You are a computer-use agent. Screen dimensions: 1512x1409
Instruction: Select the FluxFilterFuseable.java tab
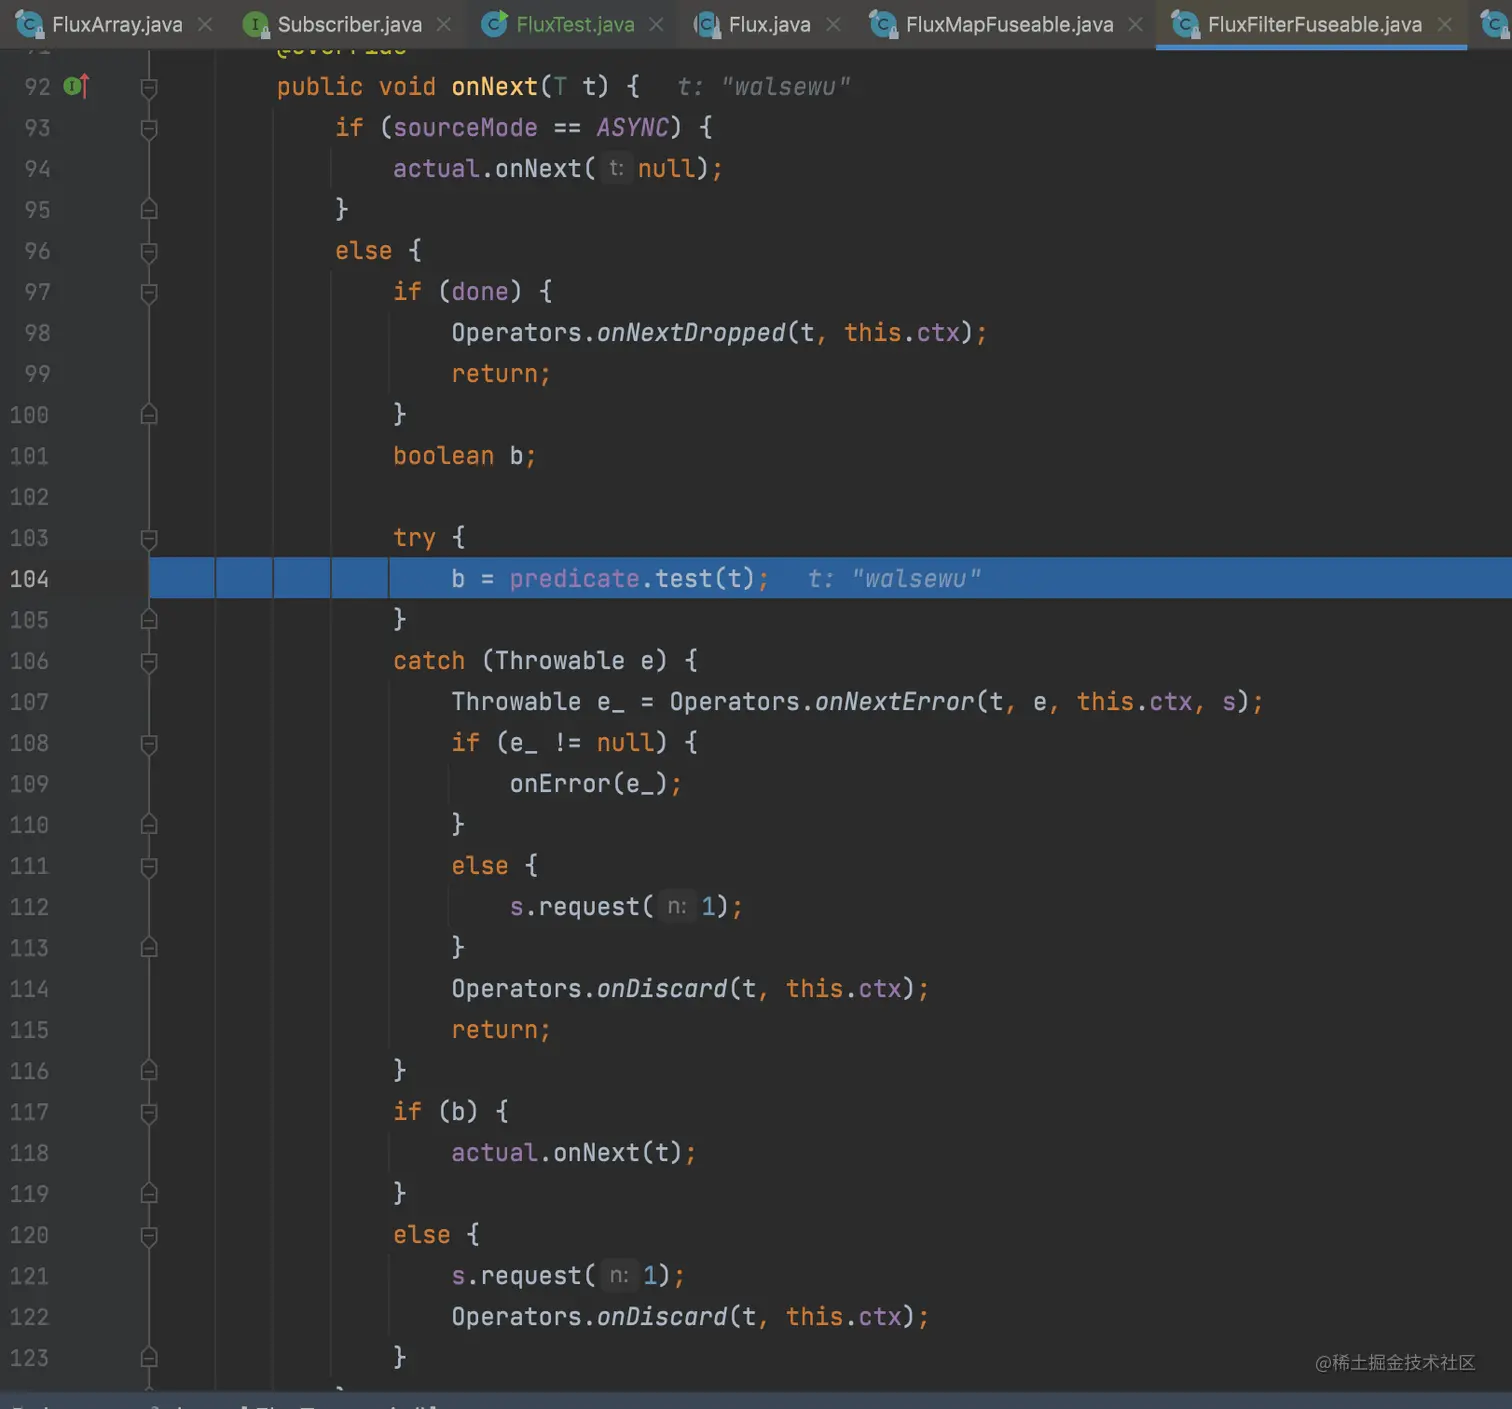pyautogui.click(x=1314, y=24)
